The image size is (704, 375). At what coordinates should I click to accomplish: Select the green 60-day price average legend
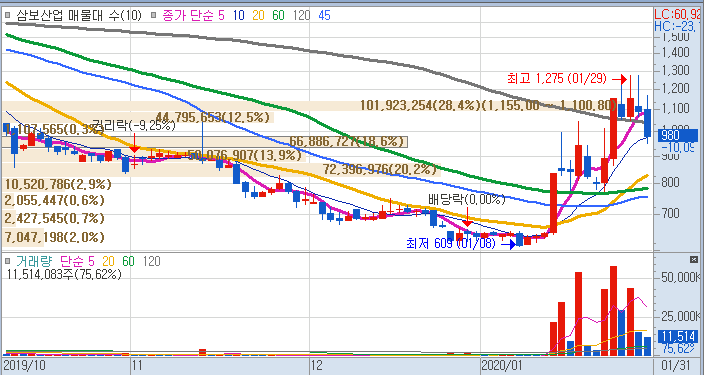[x=278, y=15]
